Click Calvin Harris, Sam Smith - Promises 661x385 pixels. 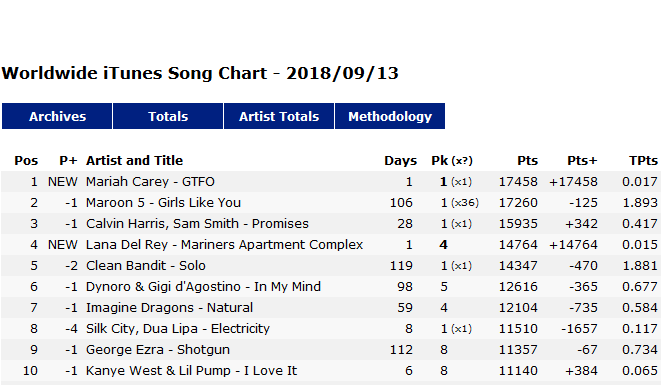click(197, 223)
